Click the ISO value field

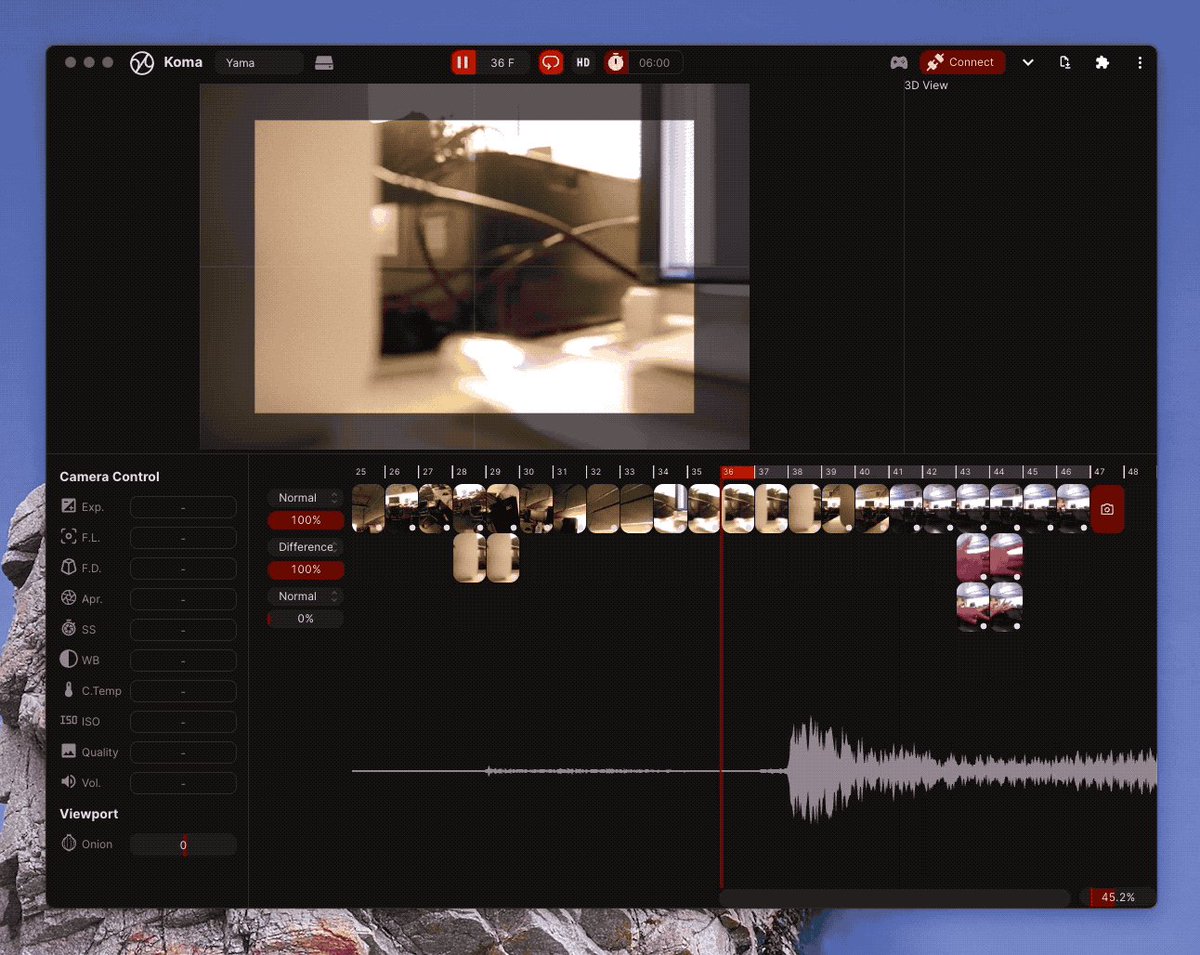[183, 721]
